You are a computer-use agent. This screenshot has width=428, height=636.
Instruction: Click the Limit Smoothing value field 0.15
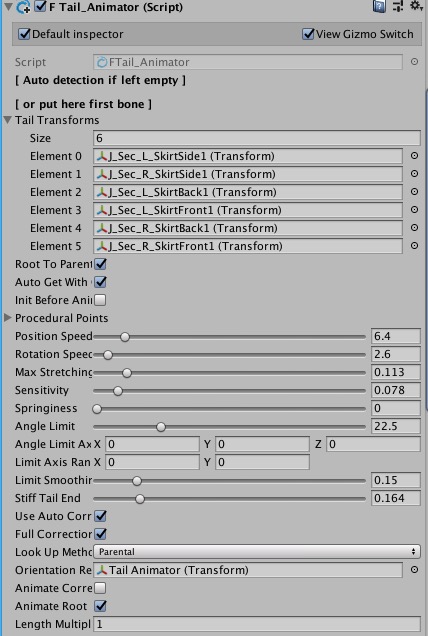(x=396, y=480)
